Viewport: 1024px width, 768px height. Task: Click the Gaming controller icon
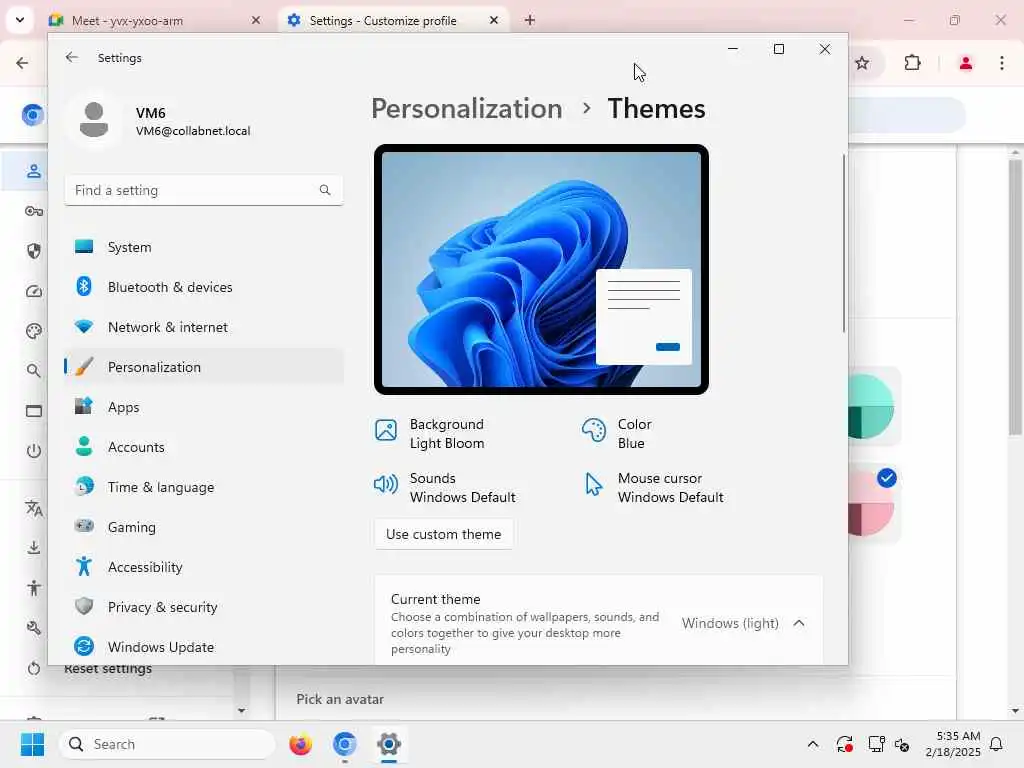click(x=84, y=525)
